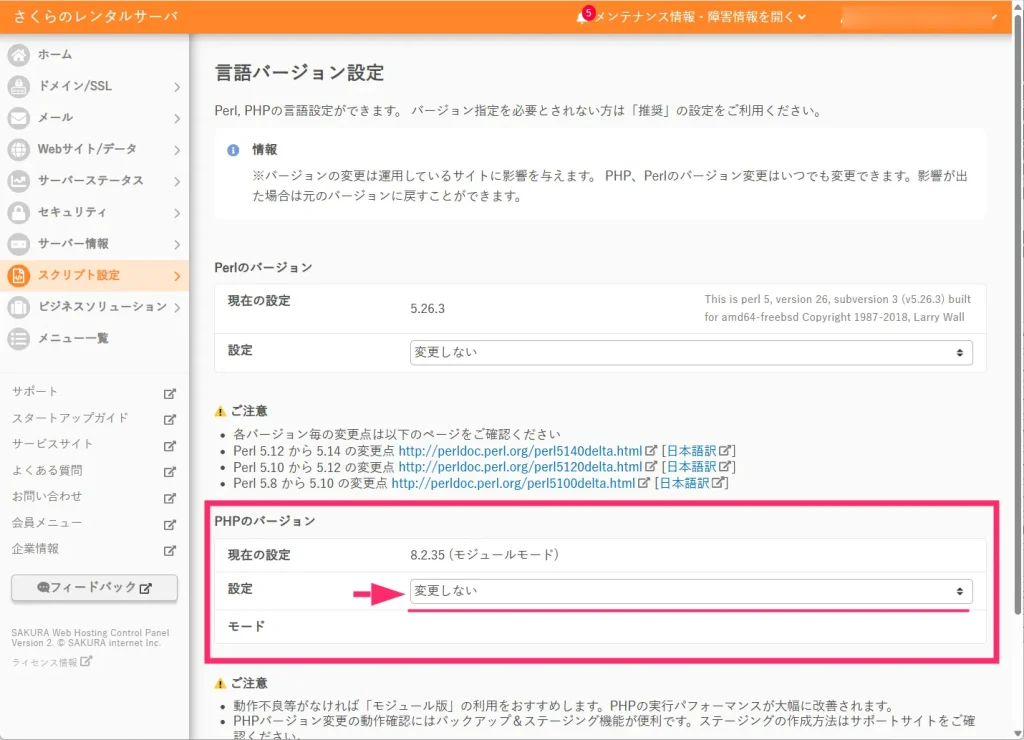Expand the サーバー情報 submenu chevron
The width and height of the screenshot is (1024, 740).
[177, 244]
